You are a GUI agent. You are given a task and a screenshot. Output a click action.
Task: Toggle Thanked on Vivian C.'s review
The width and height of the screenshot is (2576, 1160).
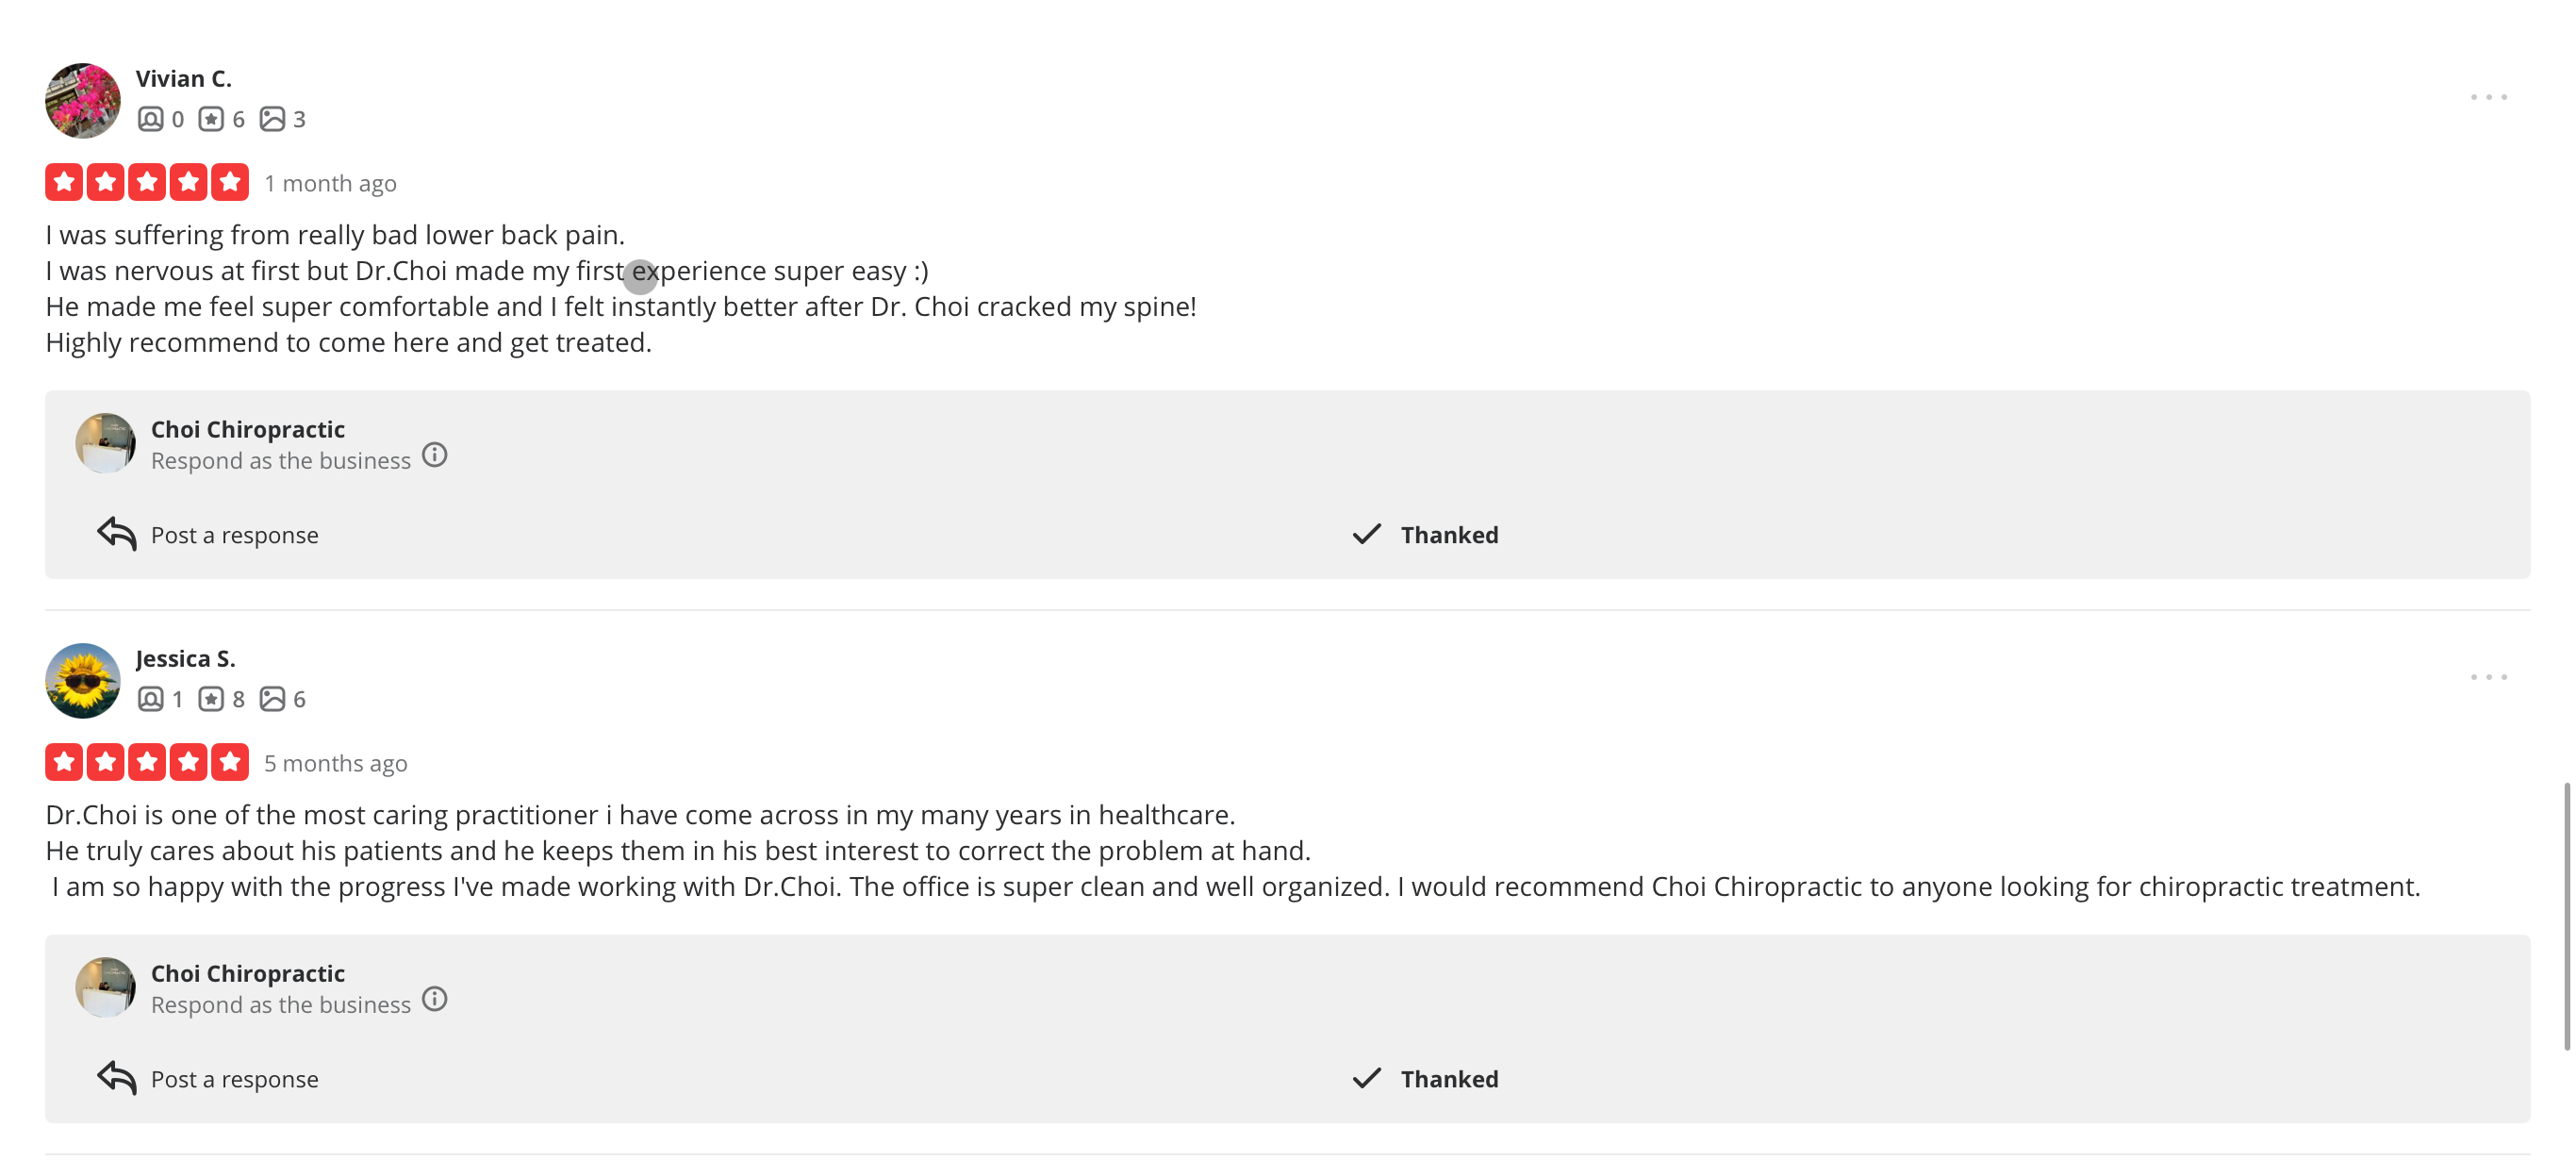1425,535
